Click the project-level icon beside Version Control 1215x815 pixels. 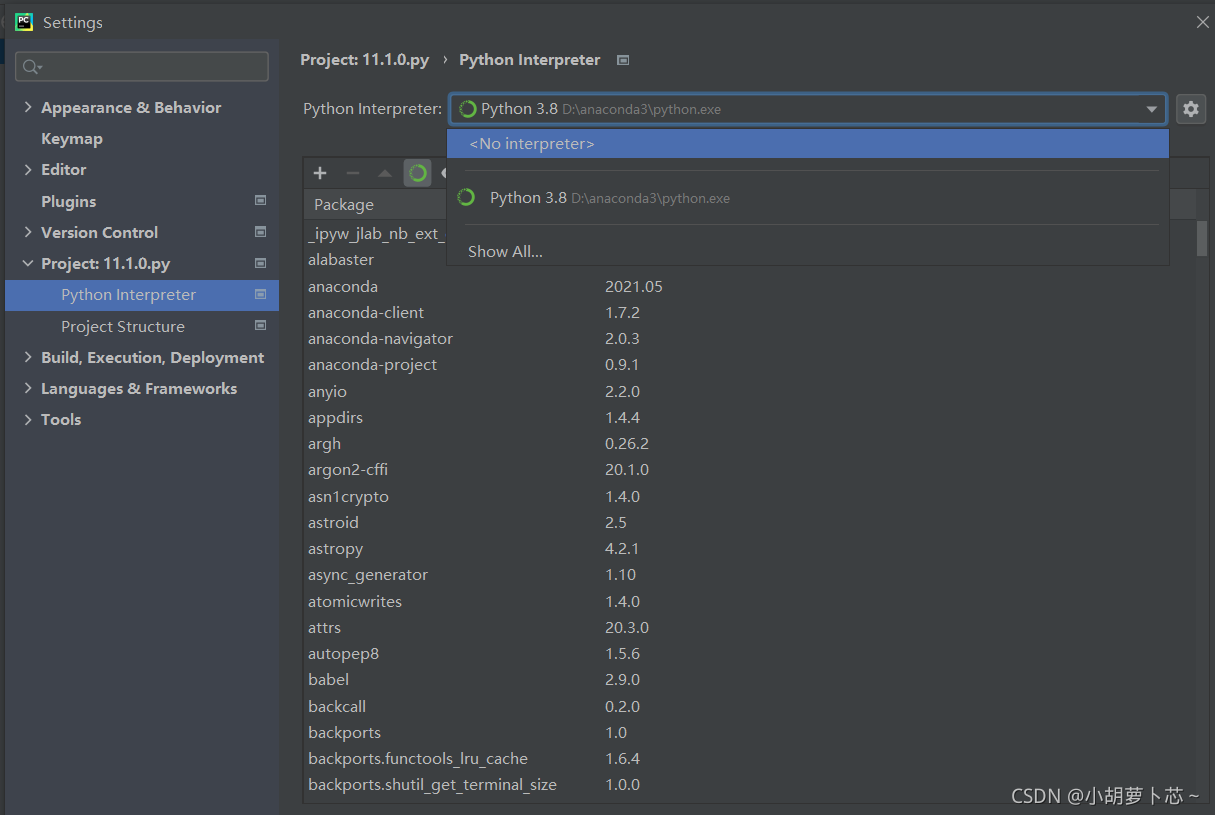pyautogui.click(x=261, y=232)
